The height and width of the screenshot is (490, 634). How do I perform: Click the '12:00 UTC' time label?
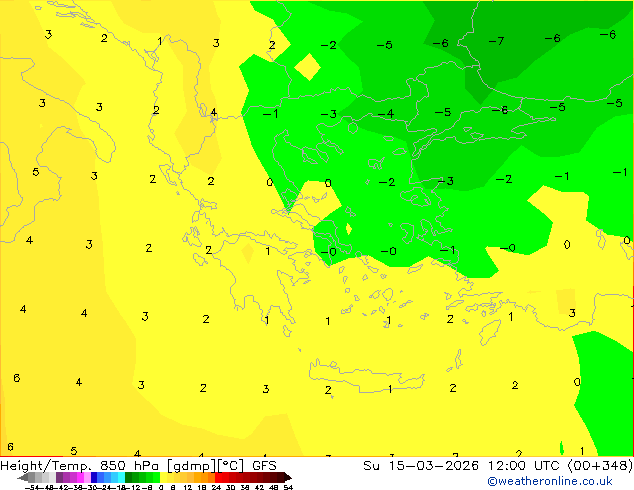click(526, 466)
